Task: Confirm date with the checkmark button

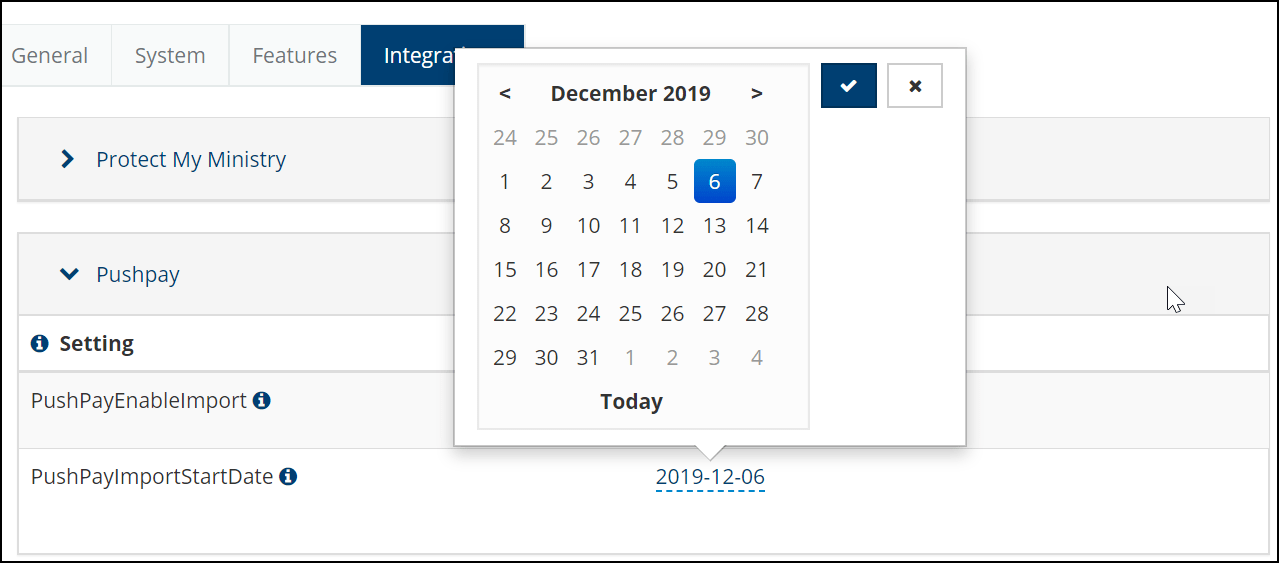Action: pos(849,86)
